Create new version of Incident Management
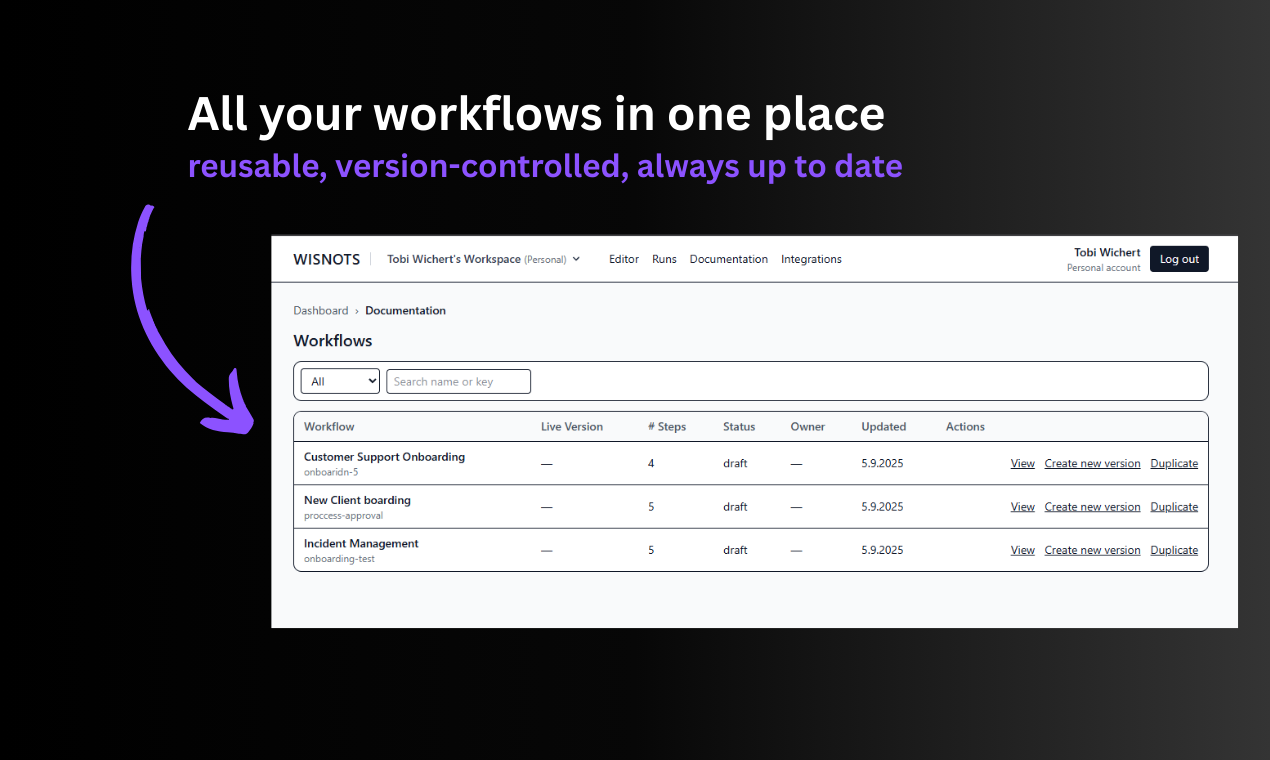Viewport: 1270px width, 760px height. [1092, 550]
